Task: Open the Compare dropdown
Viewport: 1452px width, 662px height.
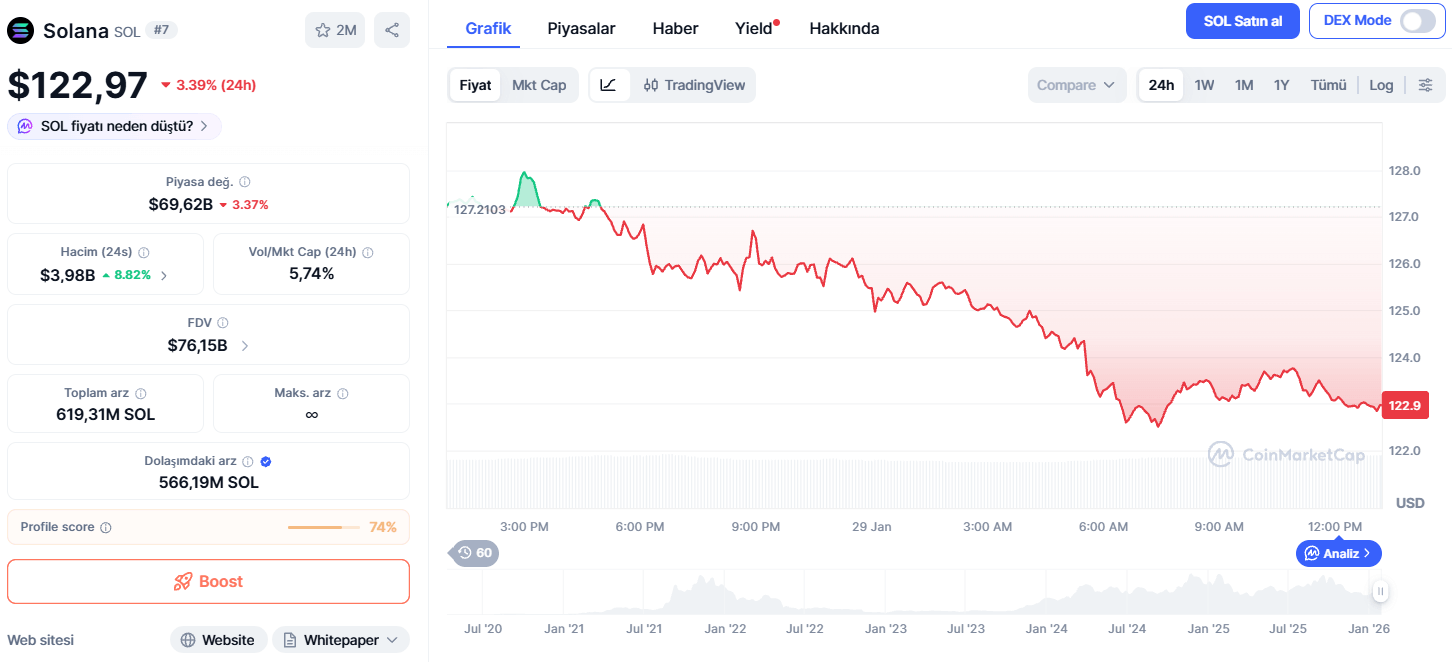Action: pyautogui.click(x=1076, y=85)
